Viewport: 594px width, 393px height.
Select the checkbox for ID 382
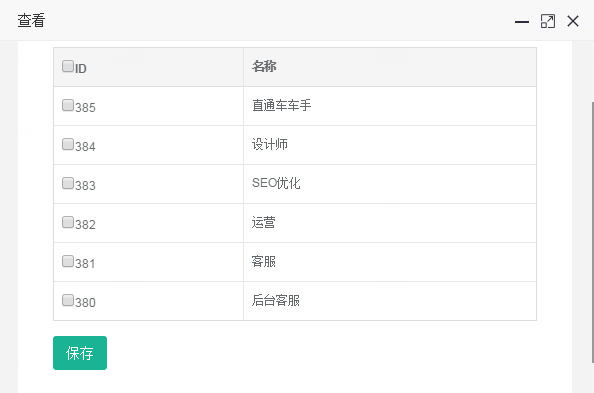68,222
